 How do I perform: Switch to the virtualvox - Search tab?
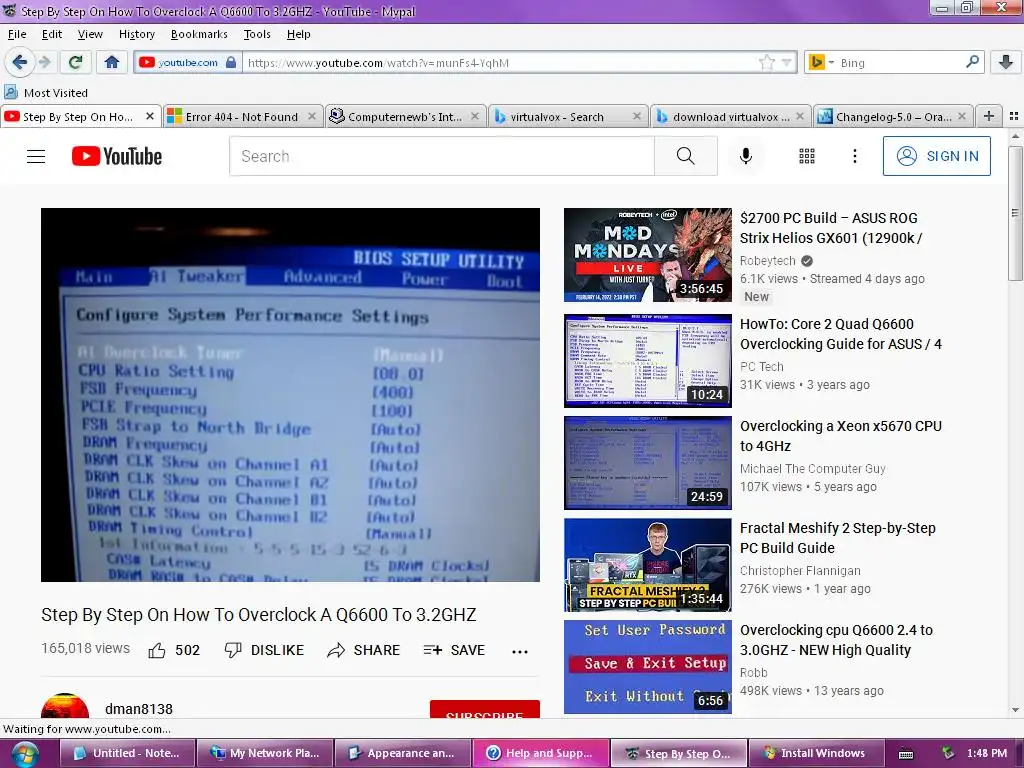click(567, 116)
